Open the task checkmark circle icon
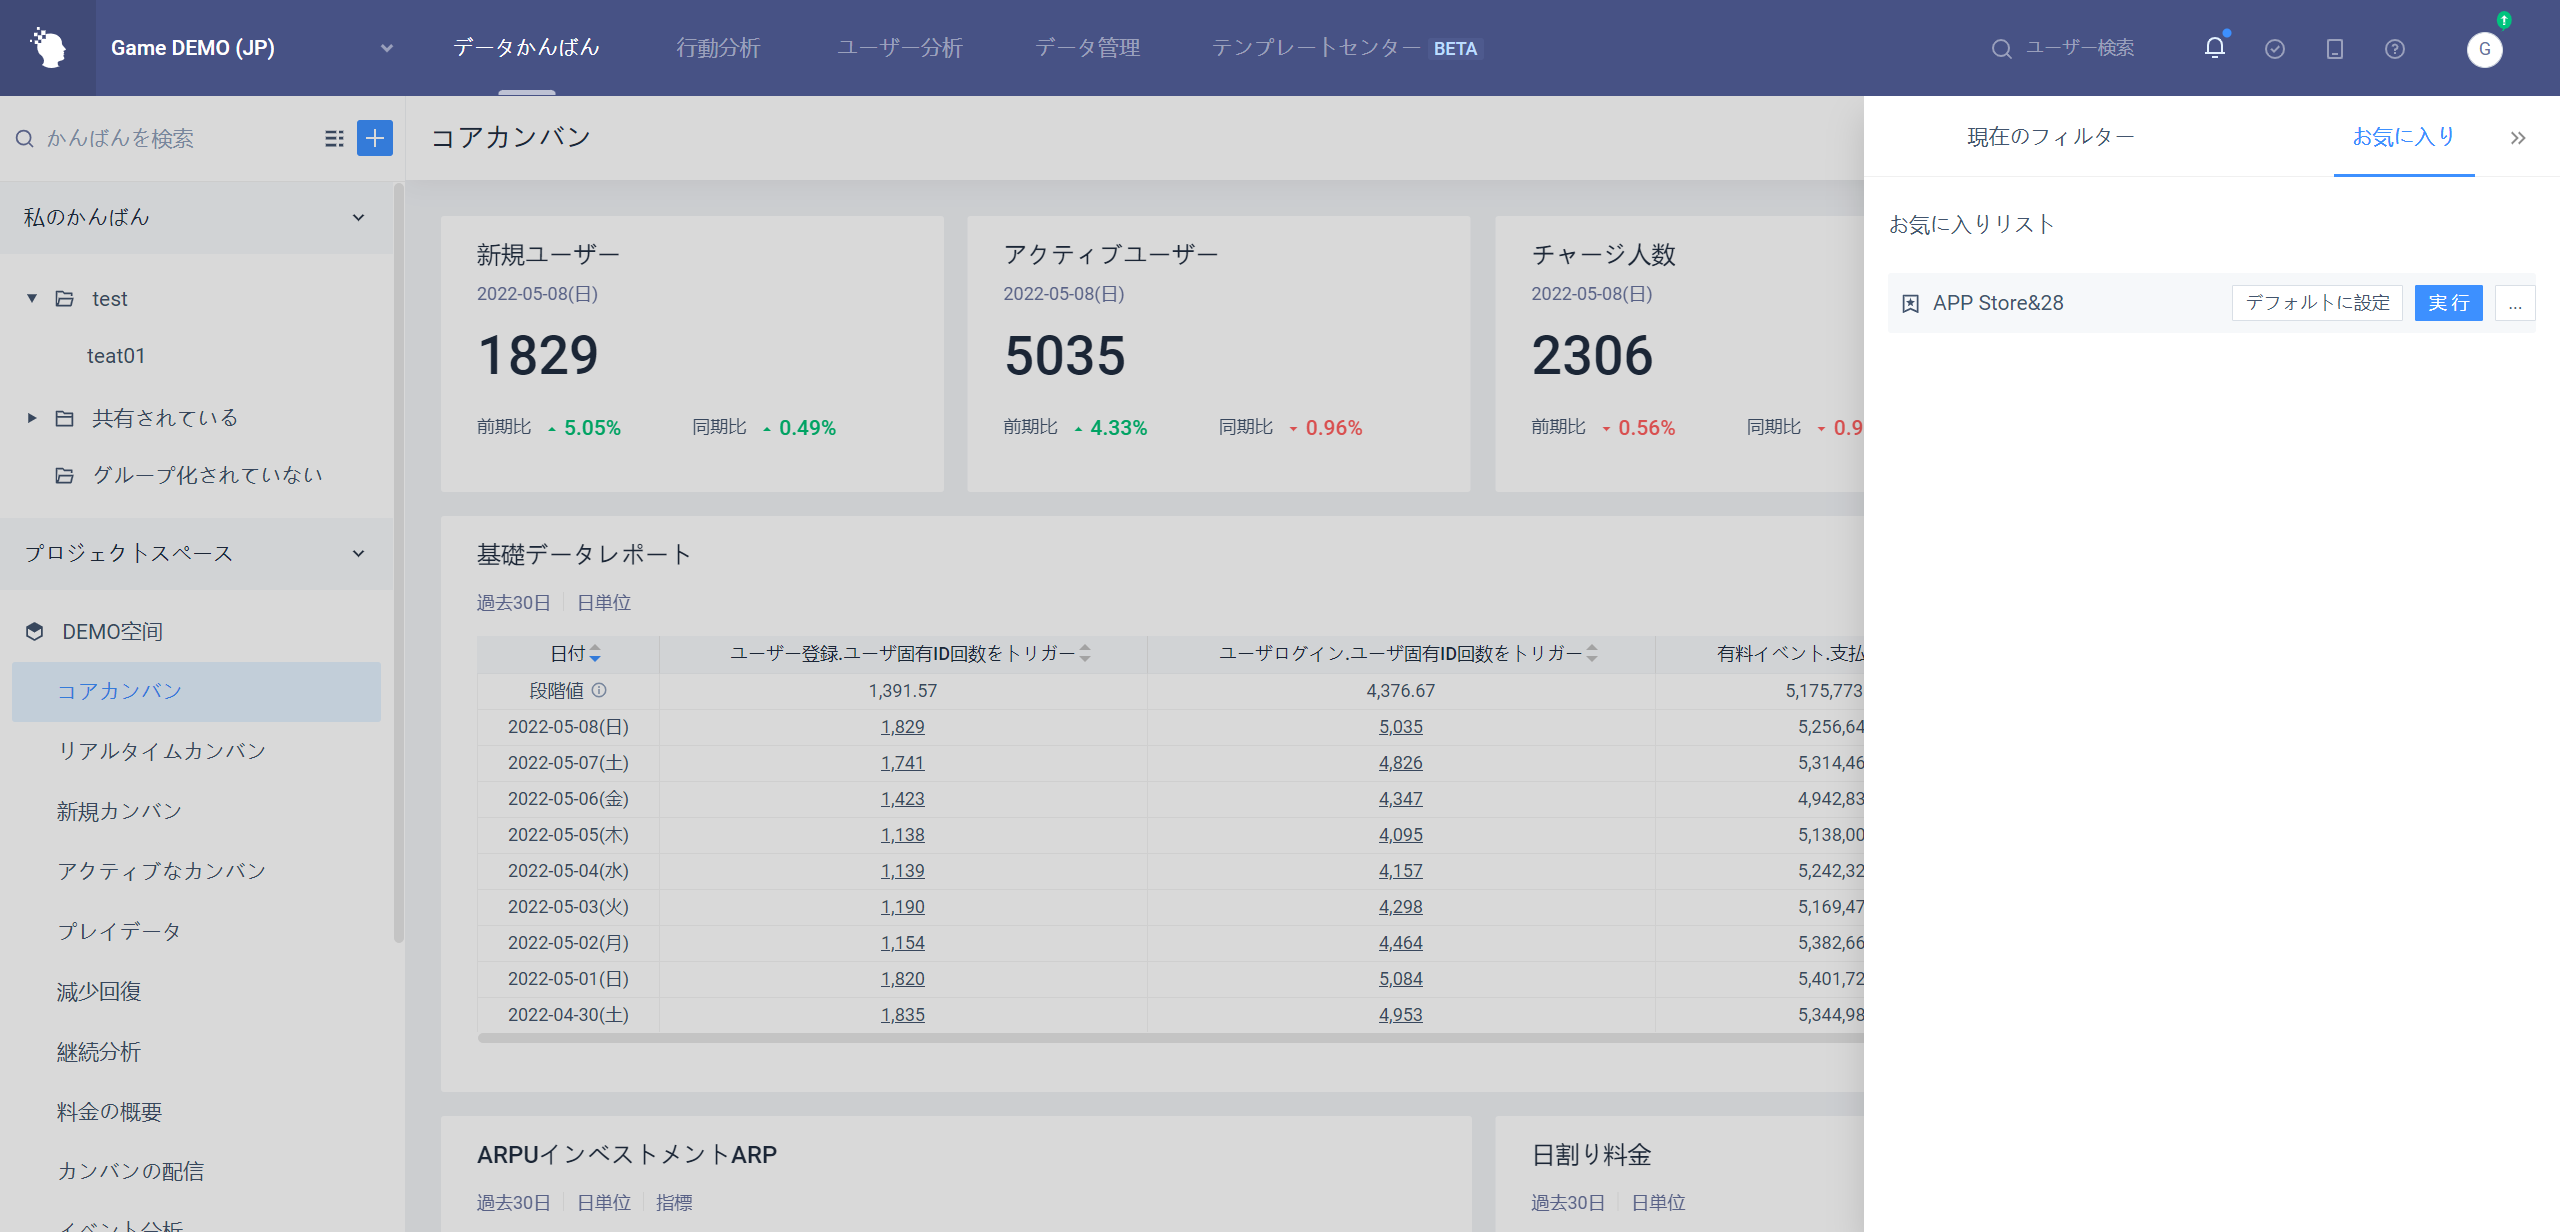This screenshot has width=2560, height=1232. 2275,49
